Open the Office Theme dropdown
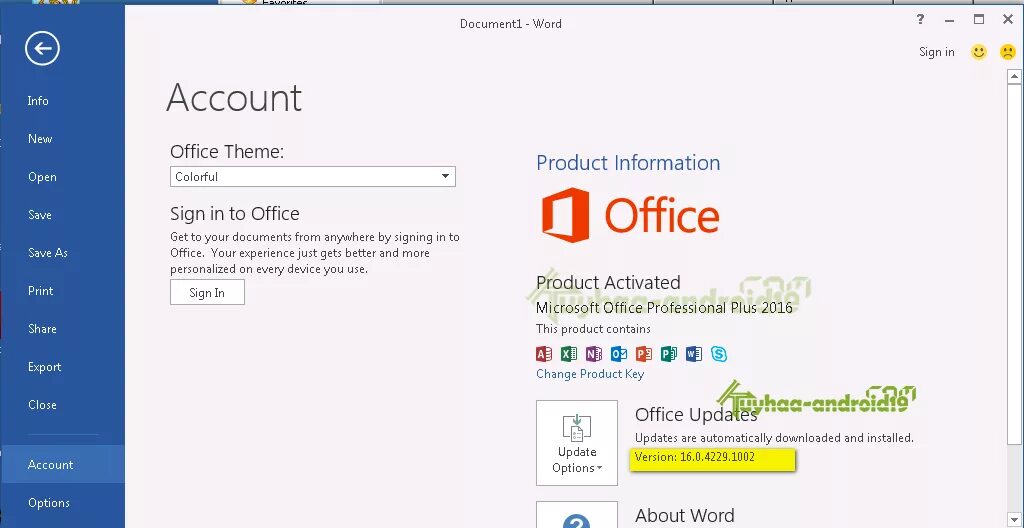 click(x=313, y=176)
